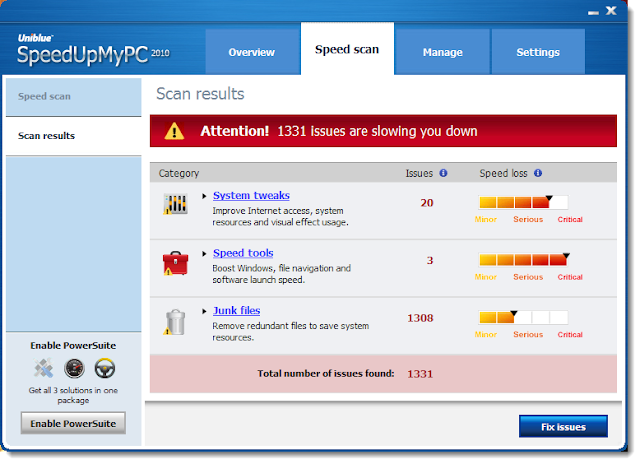The width and height of the screenshot is (640, 464).
Task: Close the SpeedUpMyPC window
Action: coord(611,11)
